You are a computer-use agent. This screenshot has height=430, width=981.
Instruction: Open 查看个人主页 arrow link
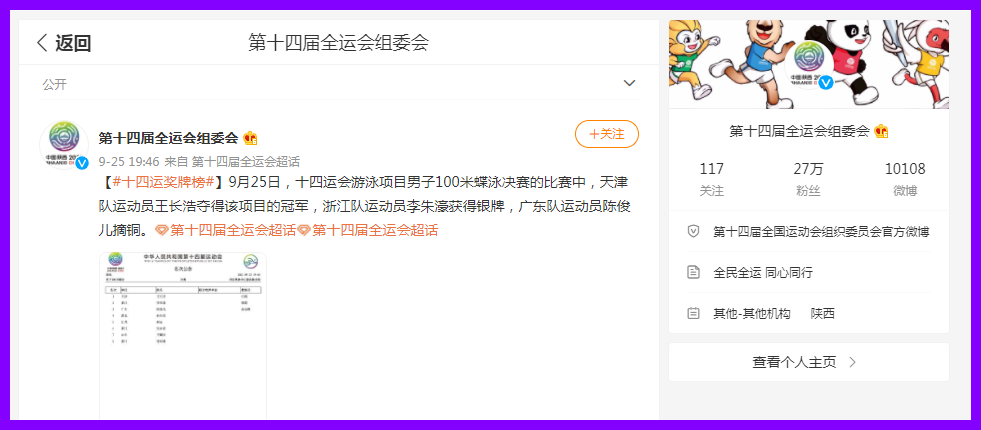click(x=808, y=362)
